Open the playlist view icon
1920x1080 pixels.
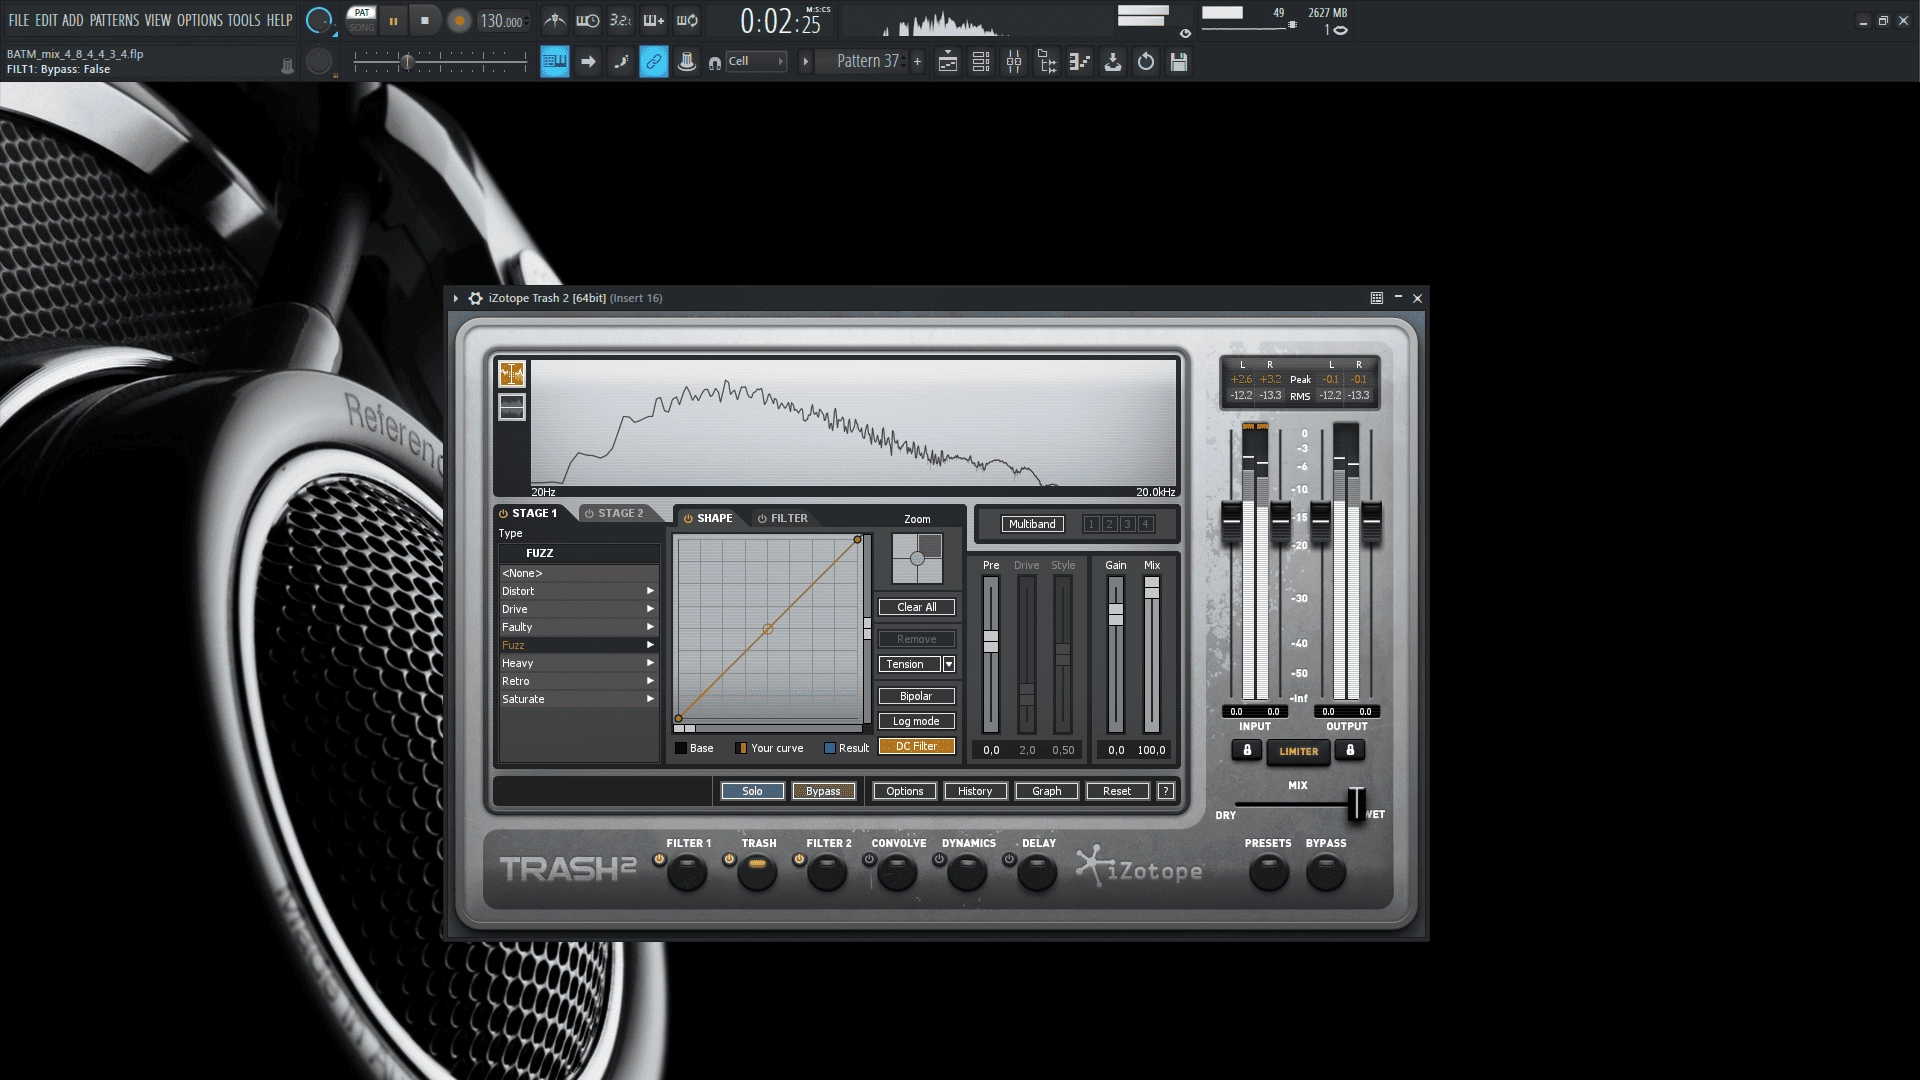(x=948, y=62)
